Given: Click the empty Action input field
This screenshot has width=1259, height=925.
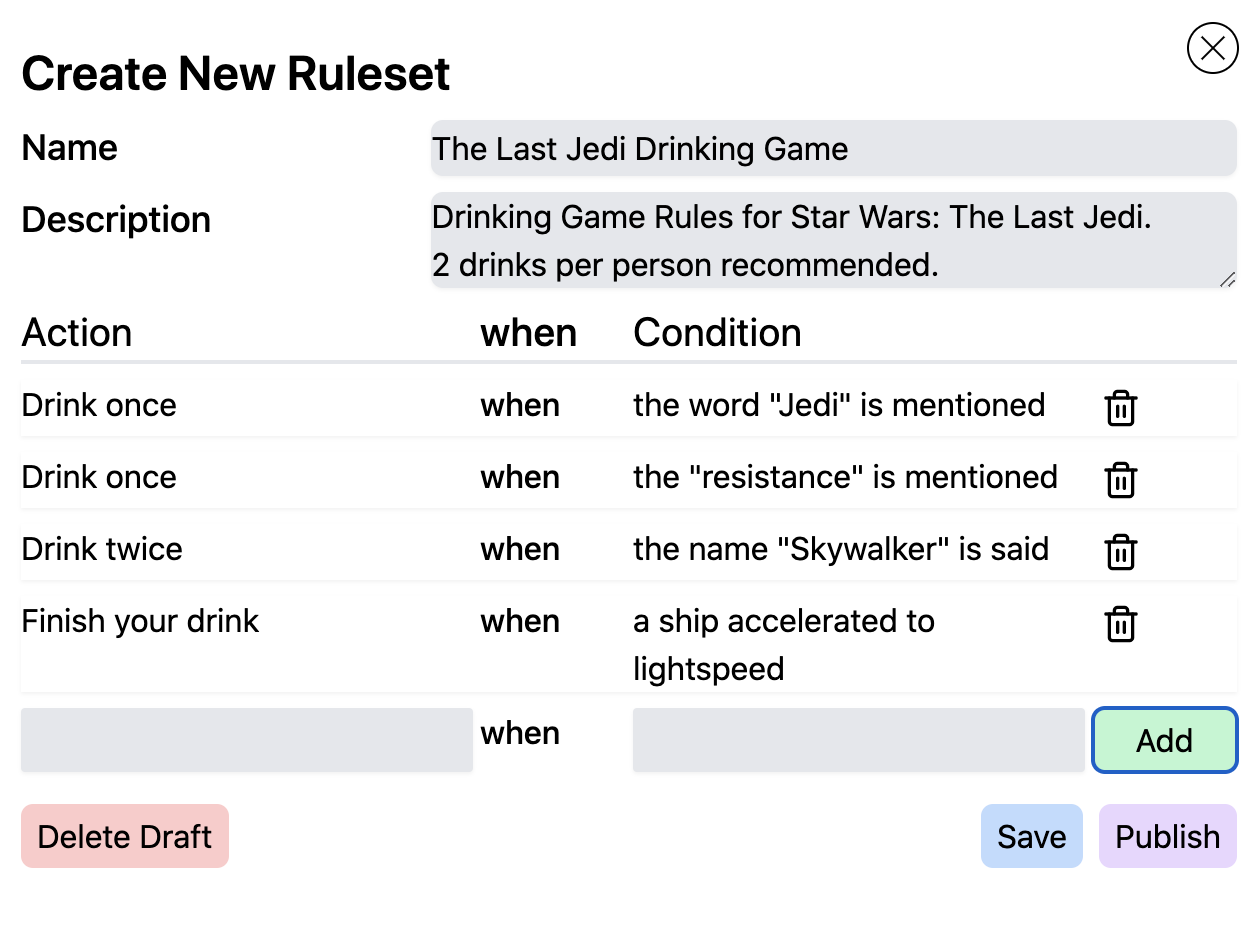Looking at the screenshot, I should (x=245, y=739).
